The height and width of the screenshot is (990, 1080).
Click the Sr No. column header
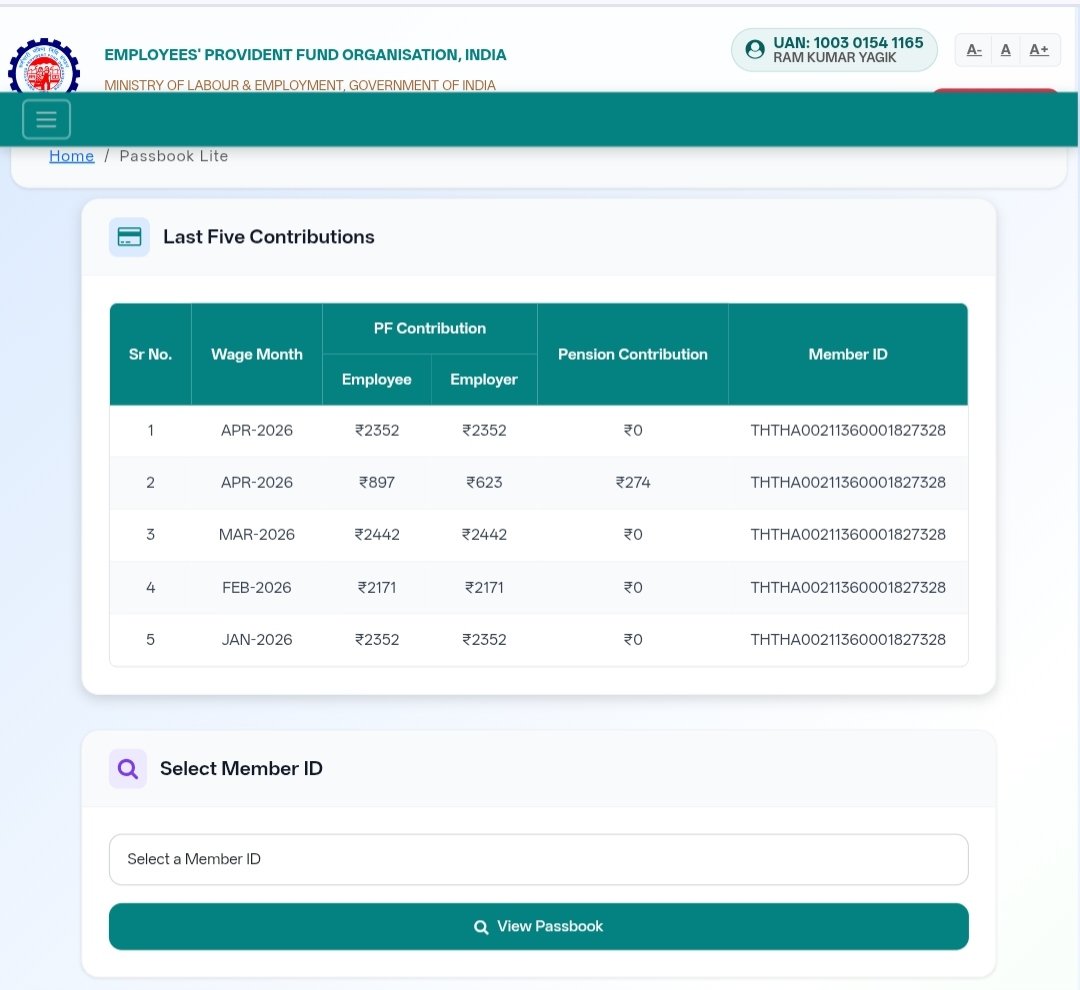tap(150, 354)
